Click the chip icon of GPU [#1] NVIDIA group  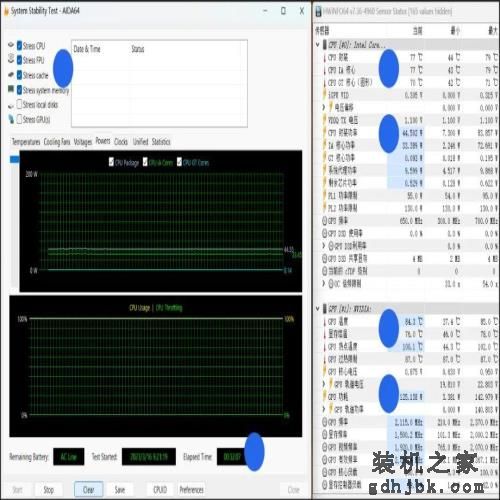(324, 309)
